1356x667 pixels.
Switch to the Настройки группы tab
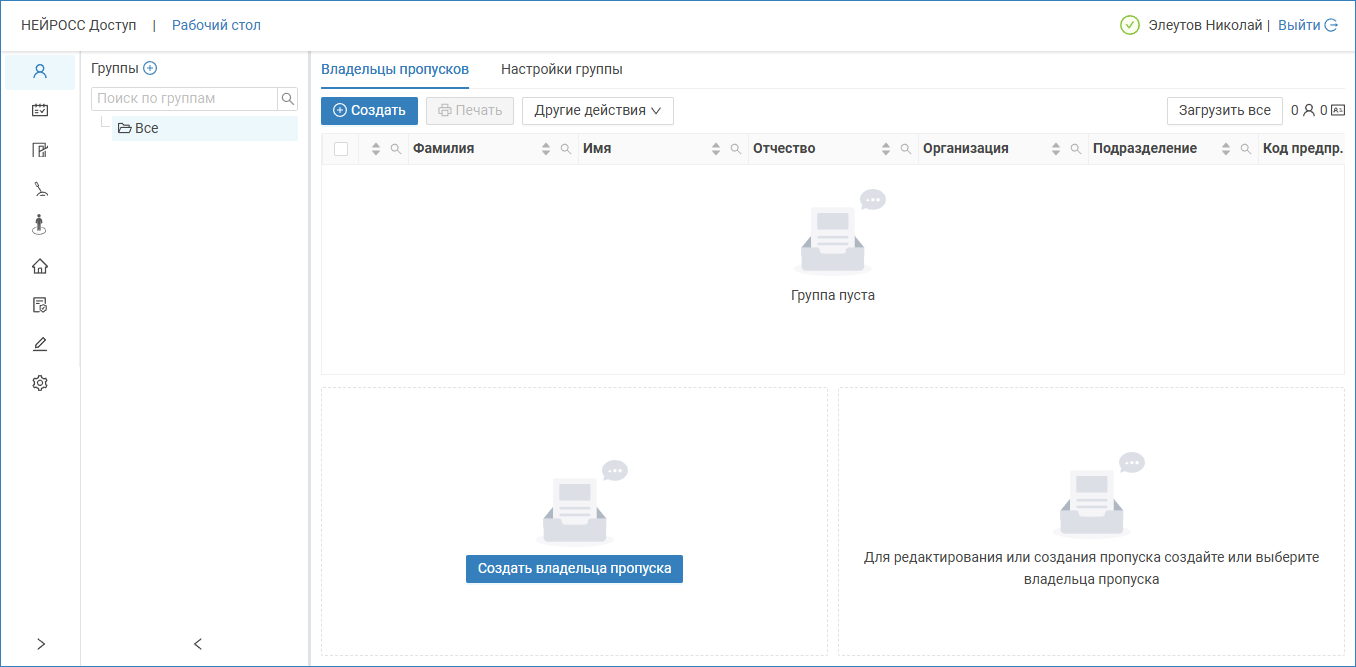[x=561, y=70]
